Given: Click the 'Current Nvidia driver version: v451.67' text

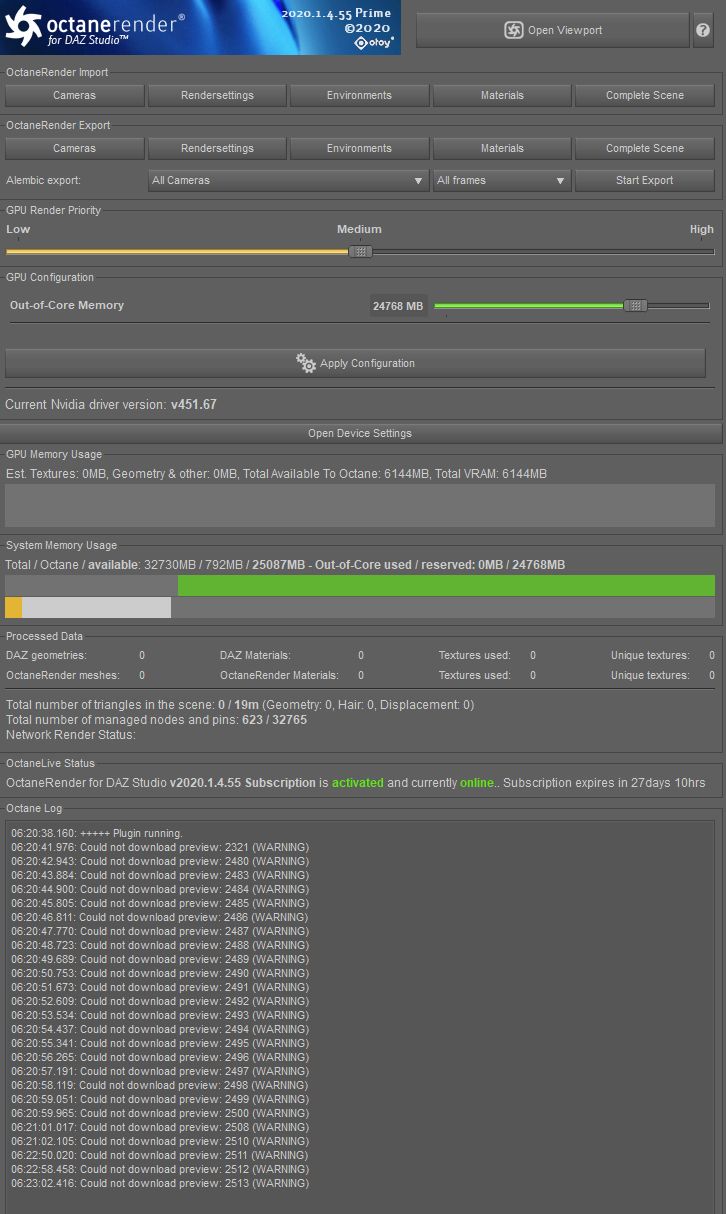Looking at the screenshot, I should (111, 405).
